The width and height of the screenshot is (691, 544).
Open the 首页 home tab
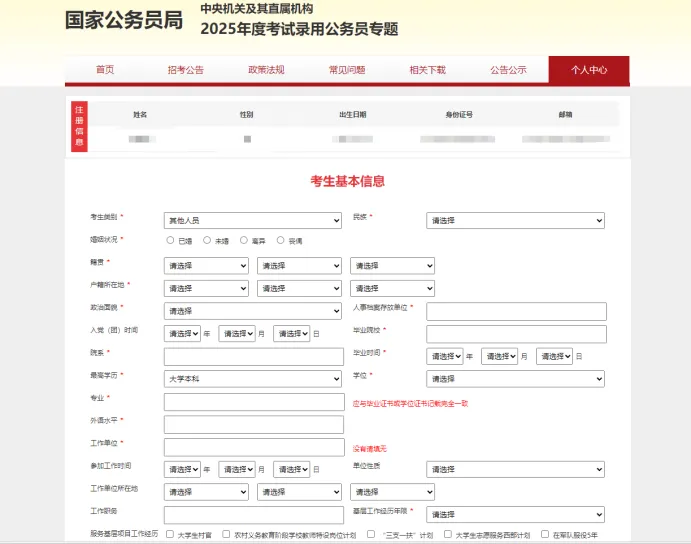105,70
